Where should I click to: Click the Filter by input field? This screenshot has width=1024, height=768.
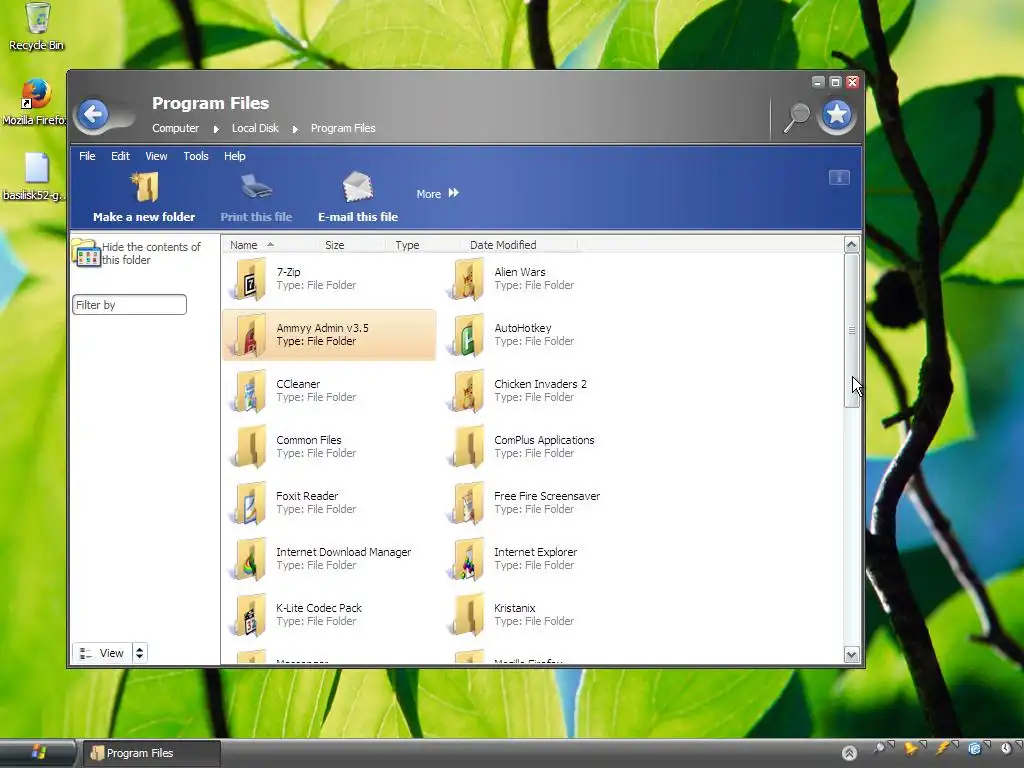(x=129, y=305)
